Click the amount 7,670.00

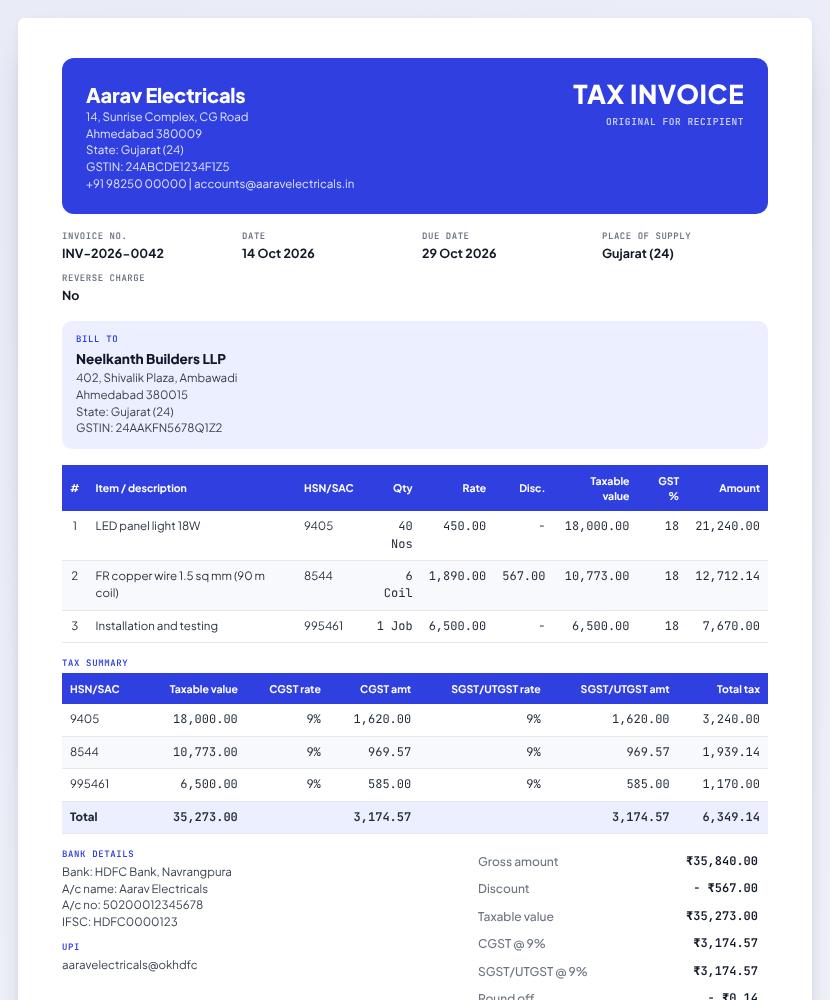(731, 626)
